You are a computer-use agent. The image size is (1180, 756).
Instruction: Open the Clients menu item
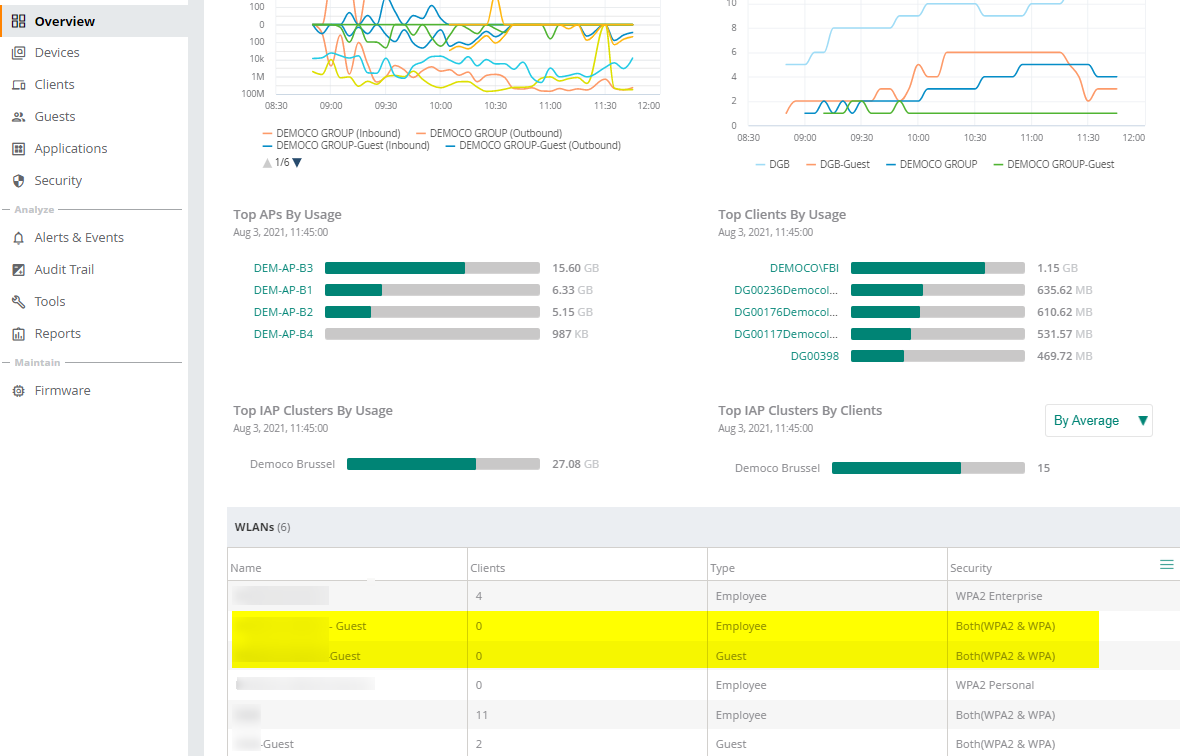click(x=54, y=85)
